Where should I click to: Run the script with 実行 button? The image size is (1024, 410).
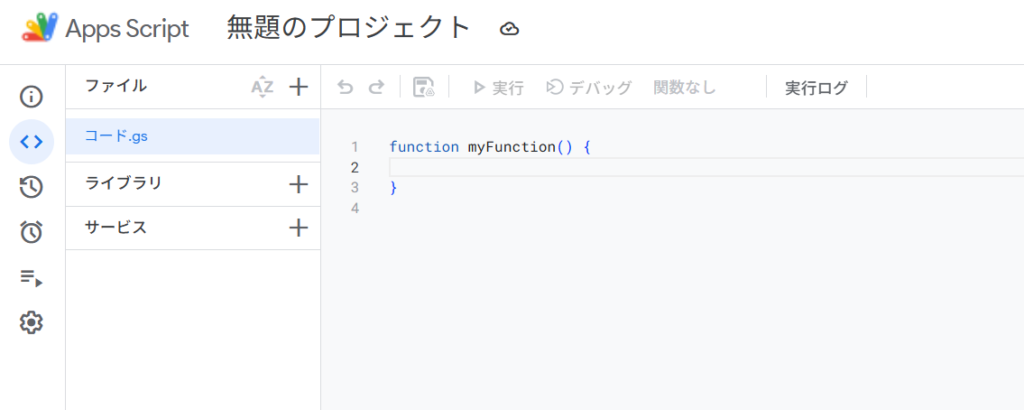click(498, 87)
